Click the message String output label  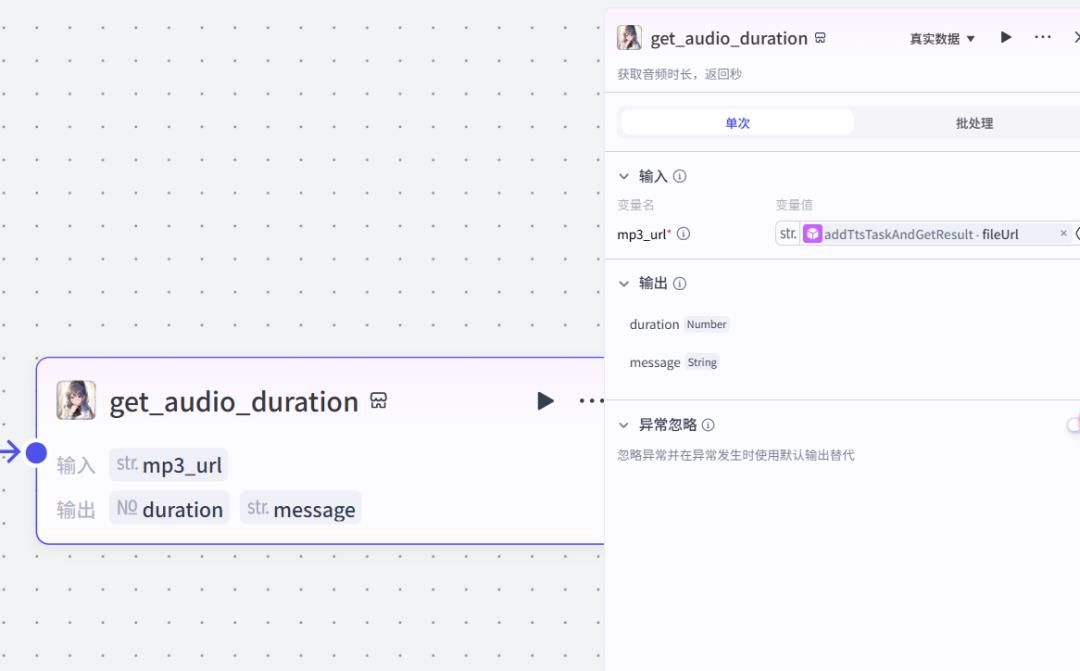pyautogui.click(x=676, y=362)
